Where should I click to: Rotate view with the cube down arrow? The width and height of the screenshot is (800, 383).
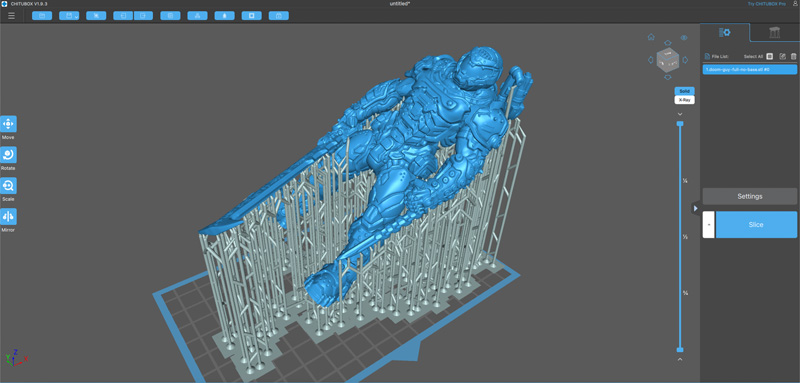668,78
